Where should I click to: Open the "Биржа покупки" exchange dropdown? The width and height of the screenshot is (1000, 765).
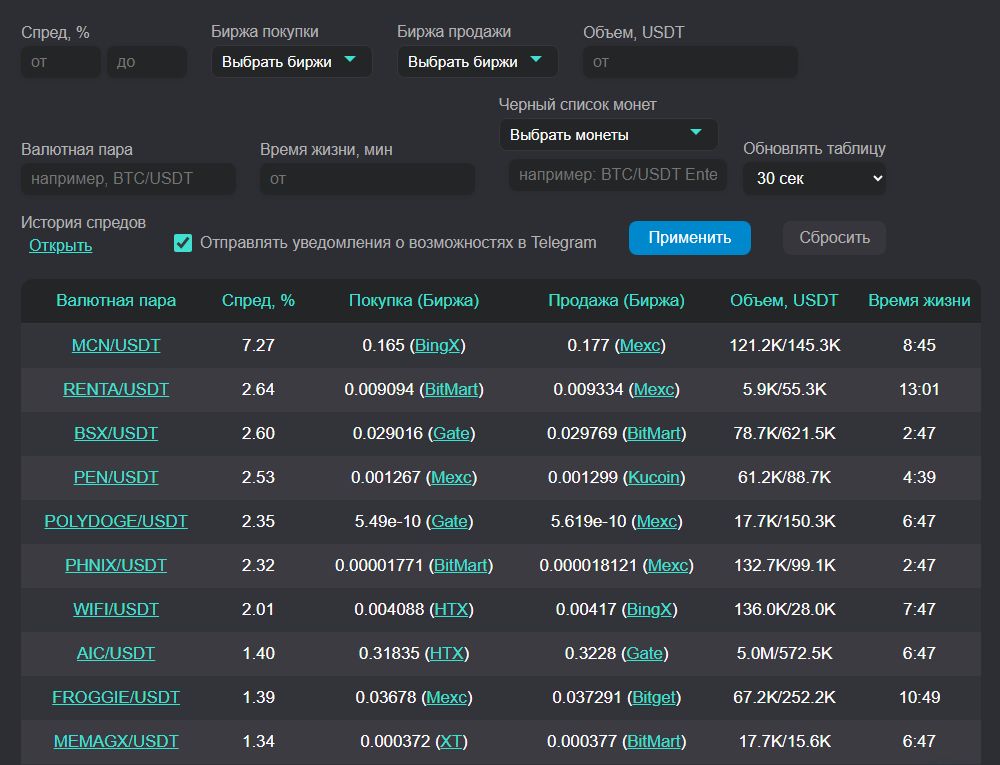[291, 62]
